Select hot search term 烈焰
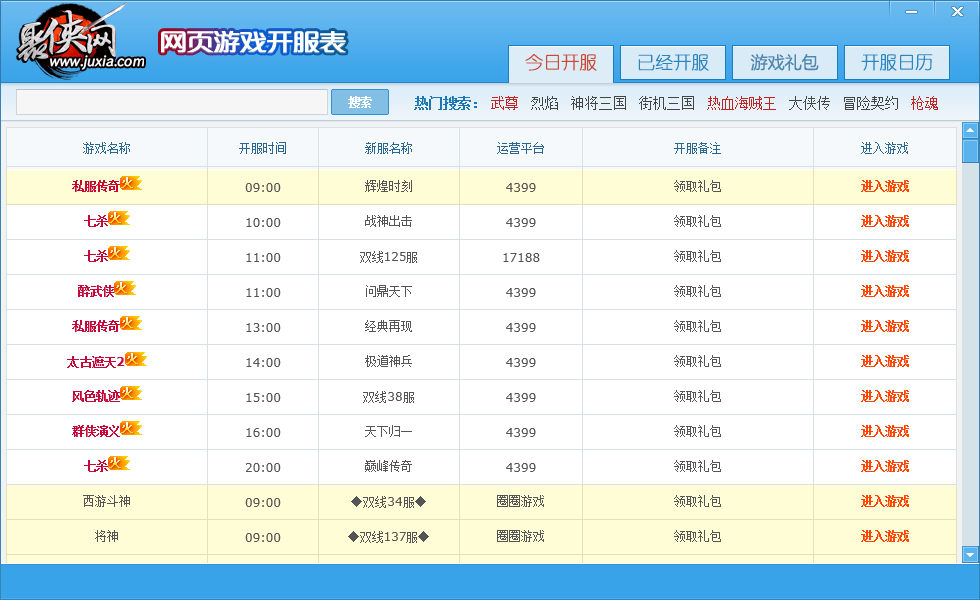 pyautogui.click(x=544, y=103)
